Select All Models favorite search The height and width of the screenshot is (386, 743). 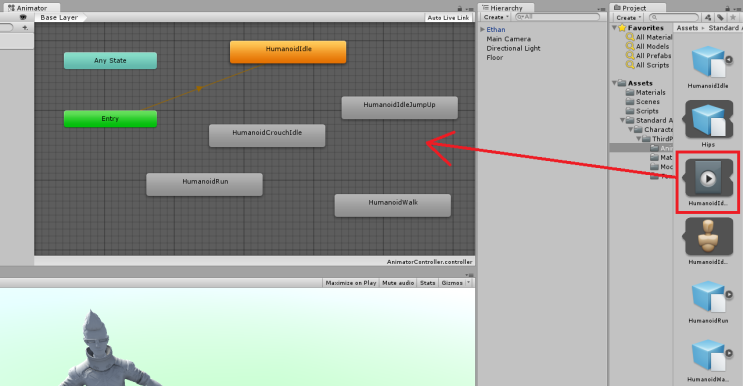(647, 46)
